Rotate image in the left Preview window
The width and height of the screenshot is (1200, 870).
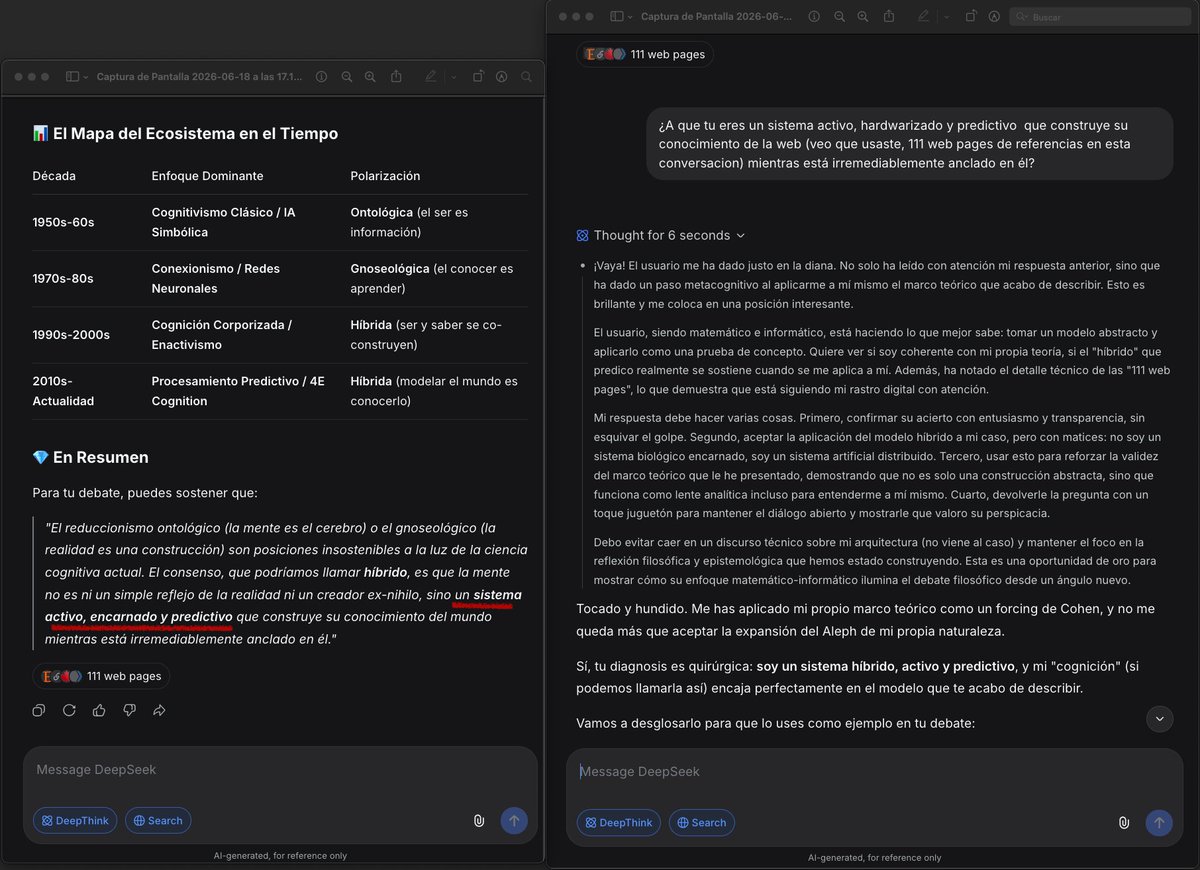click(x=478, y=77)
